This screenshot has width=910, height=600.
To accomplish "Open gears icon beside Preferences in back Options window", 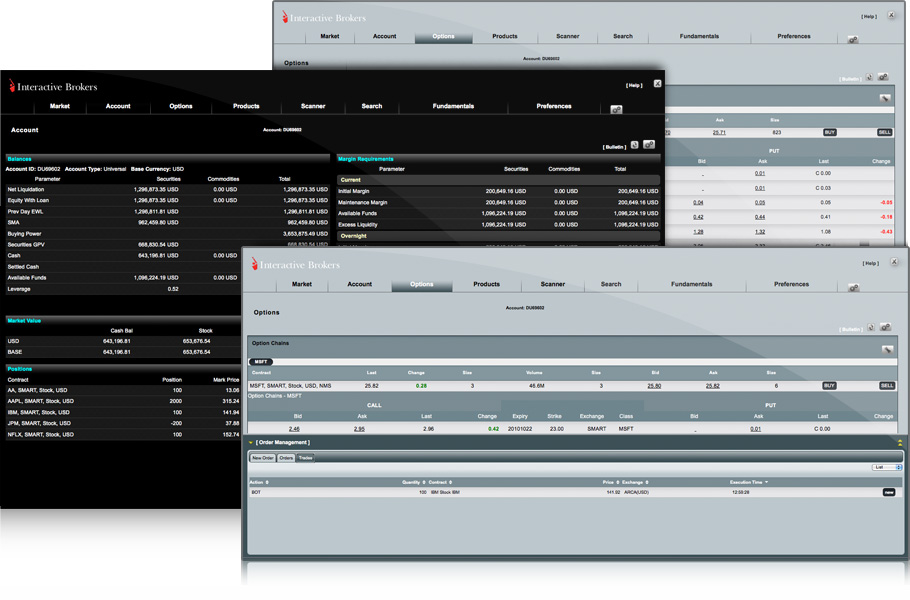I will [853, 40].
